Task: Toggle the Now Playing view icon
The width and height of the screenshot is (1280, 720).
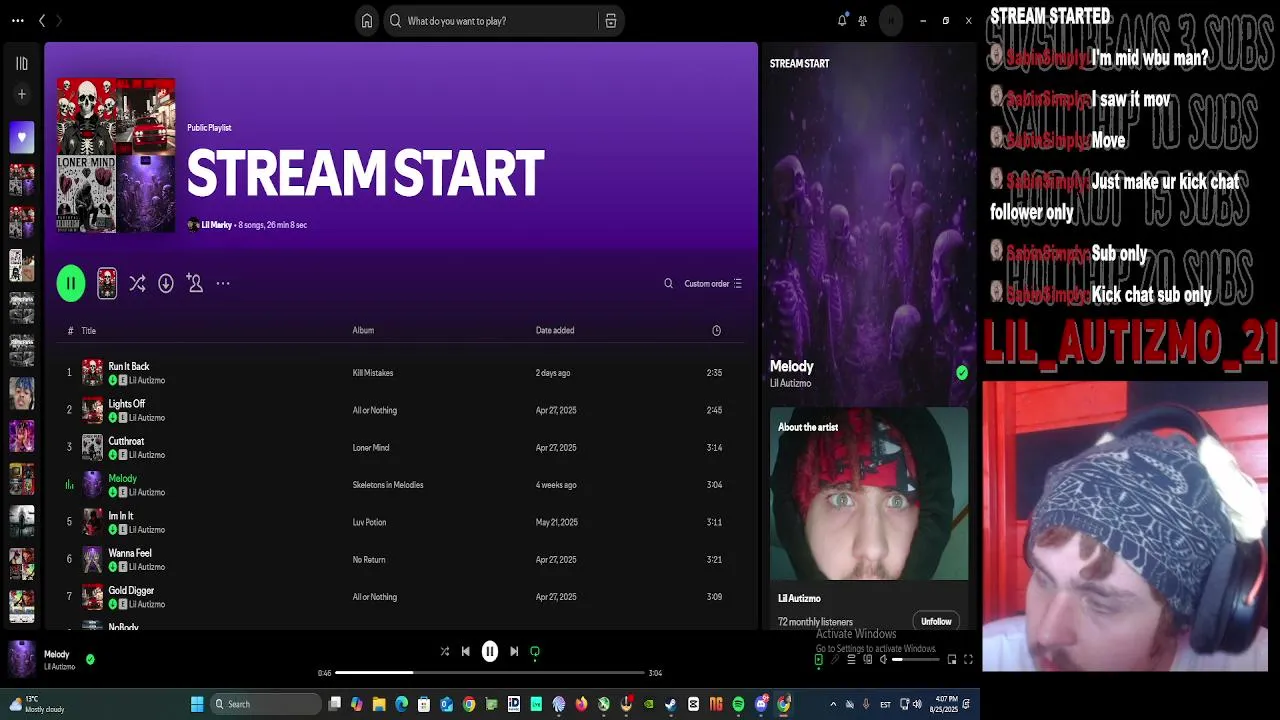Action: pos(818,660)
